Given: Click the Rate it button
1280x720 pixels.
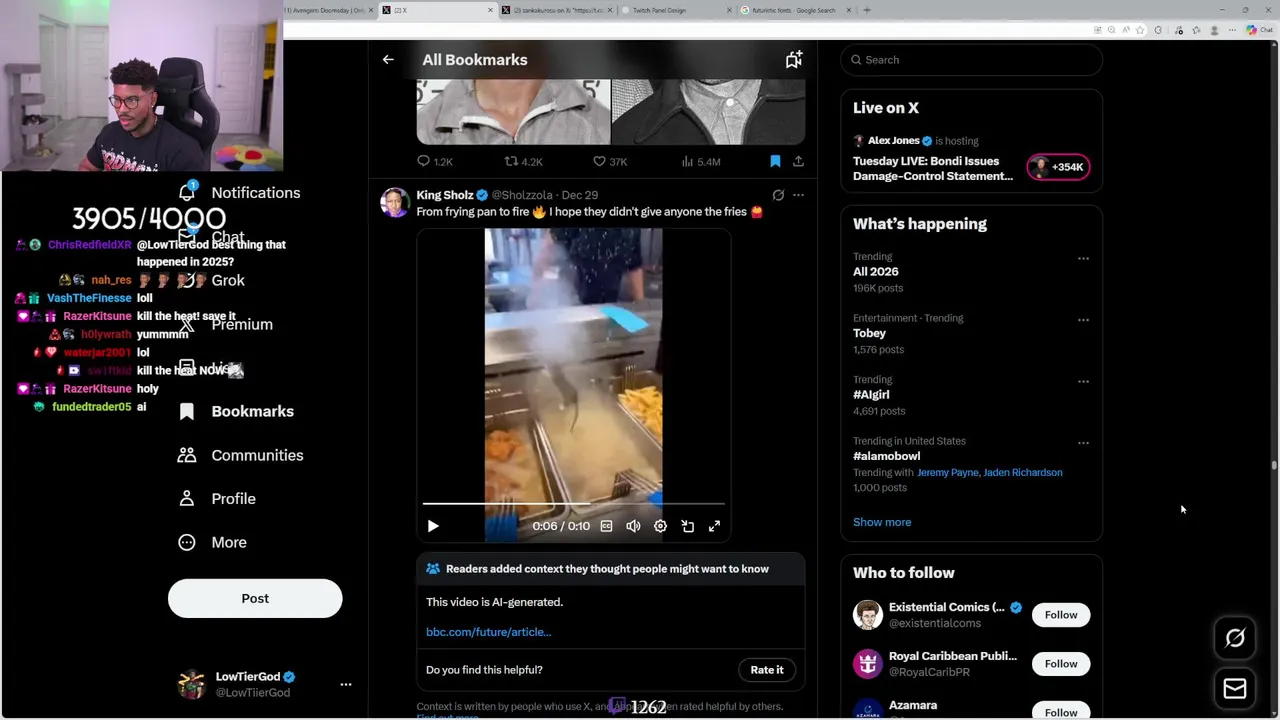Looking at the screenshot, I should 767,670.
